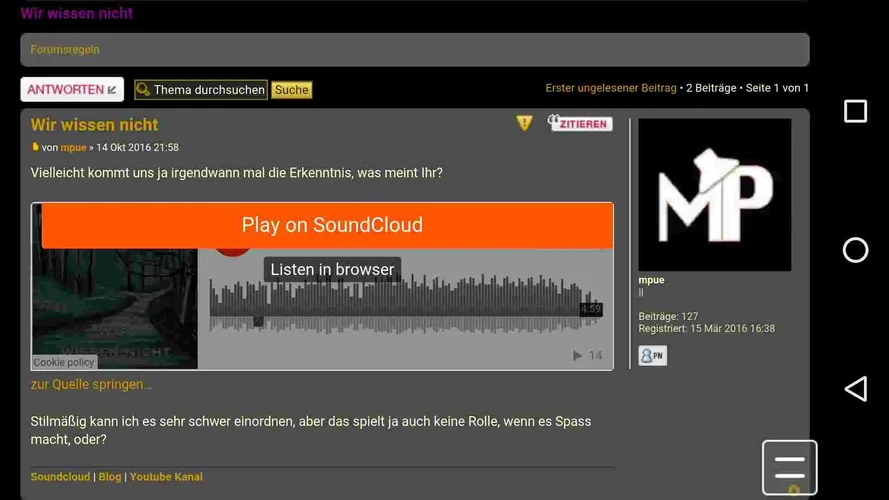Open the Youtube Kanal signature link
This screenshot has width=889, height=500.
pyautogui.click(x=166, y=477)
